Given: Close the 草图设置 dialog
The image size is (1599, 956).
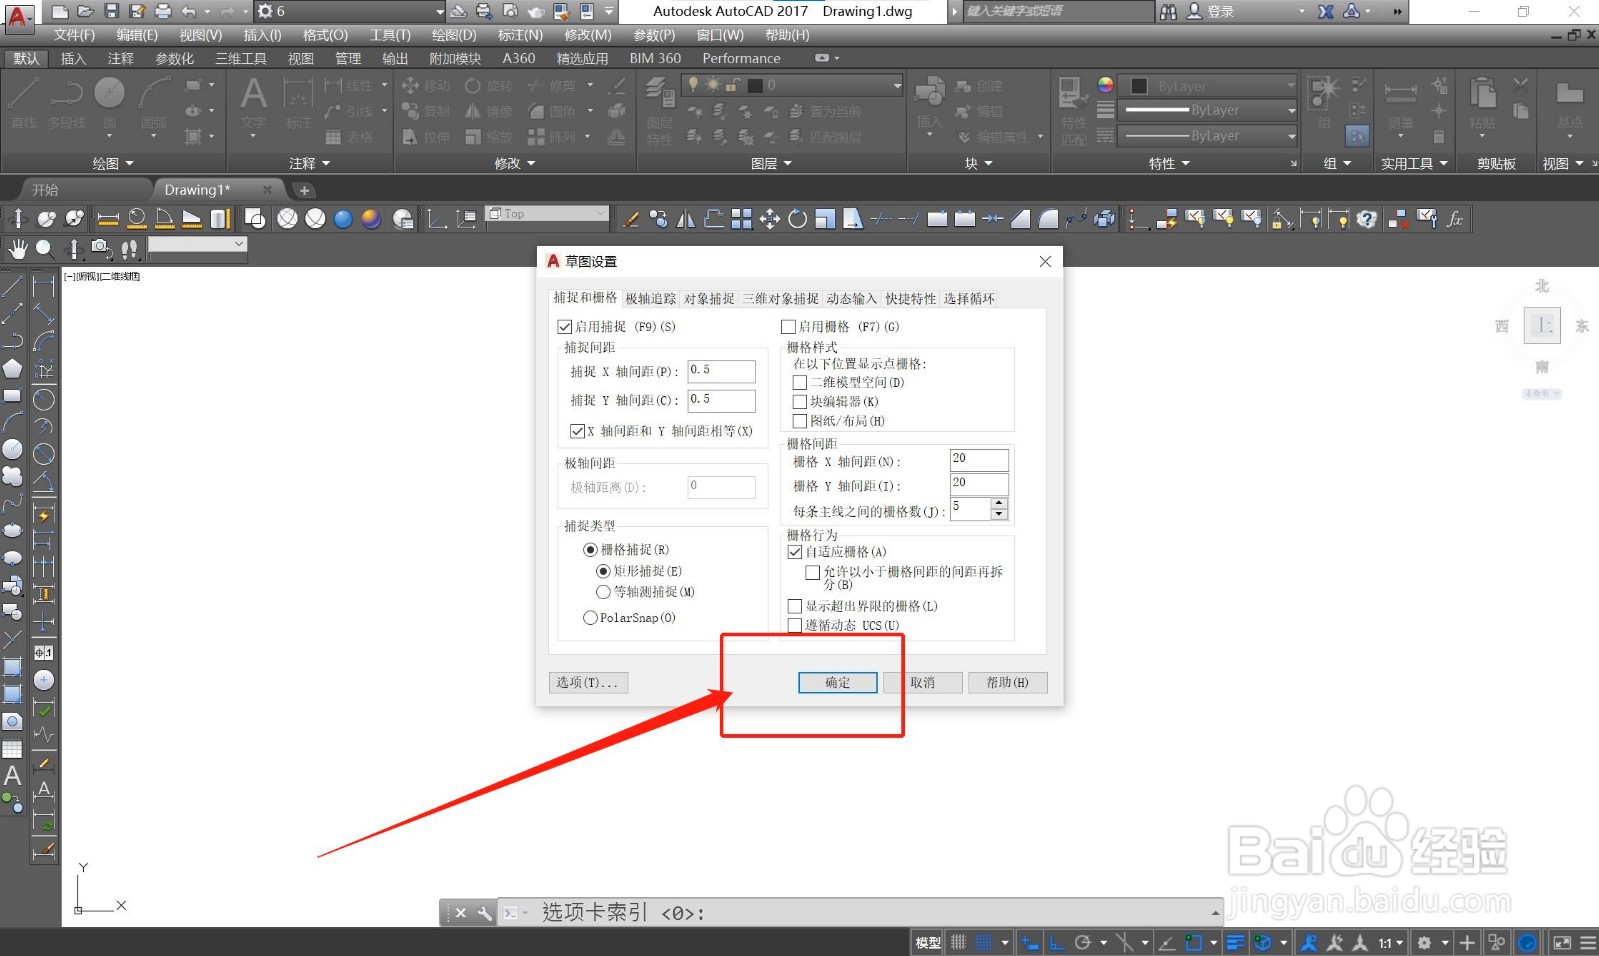Looking at the screenshot, I should click(1045, 261).
